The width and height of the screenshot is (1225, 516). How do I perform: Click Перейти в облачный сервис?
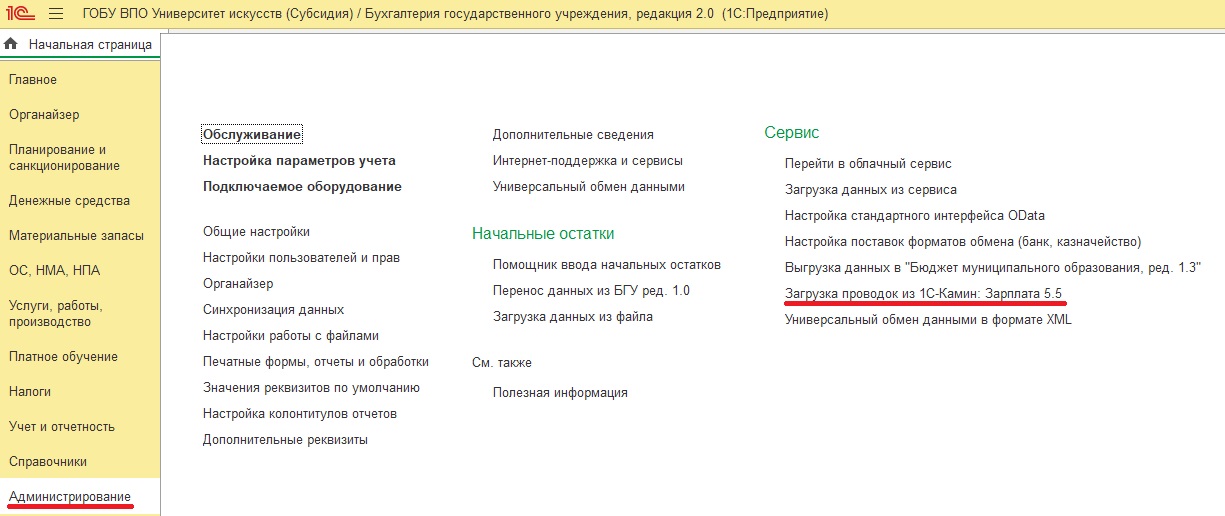pyautogui.click(x=868, y=163)
